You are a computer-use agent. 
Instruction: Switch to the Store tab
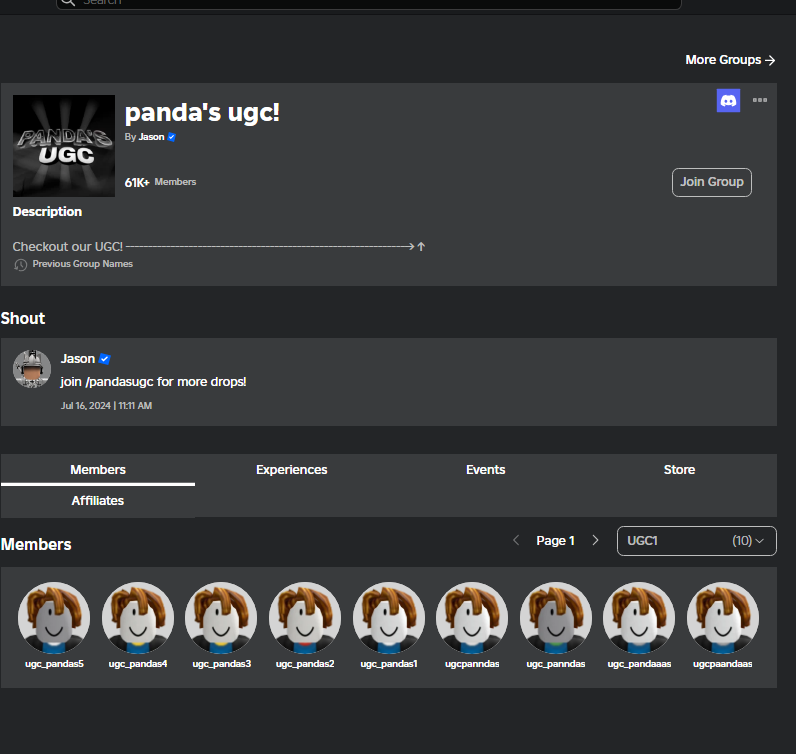[679, 470]
